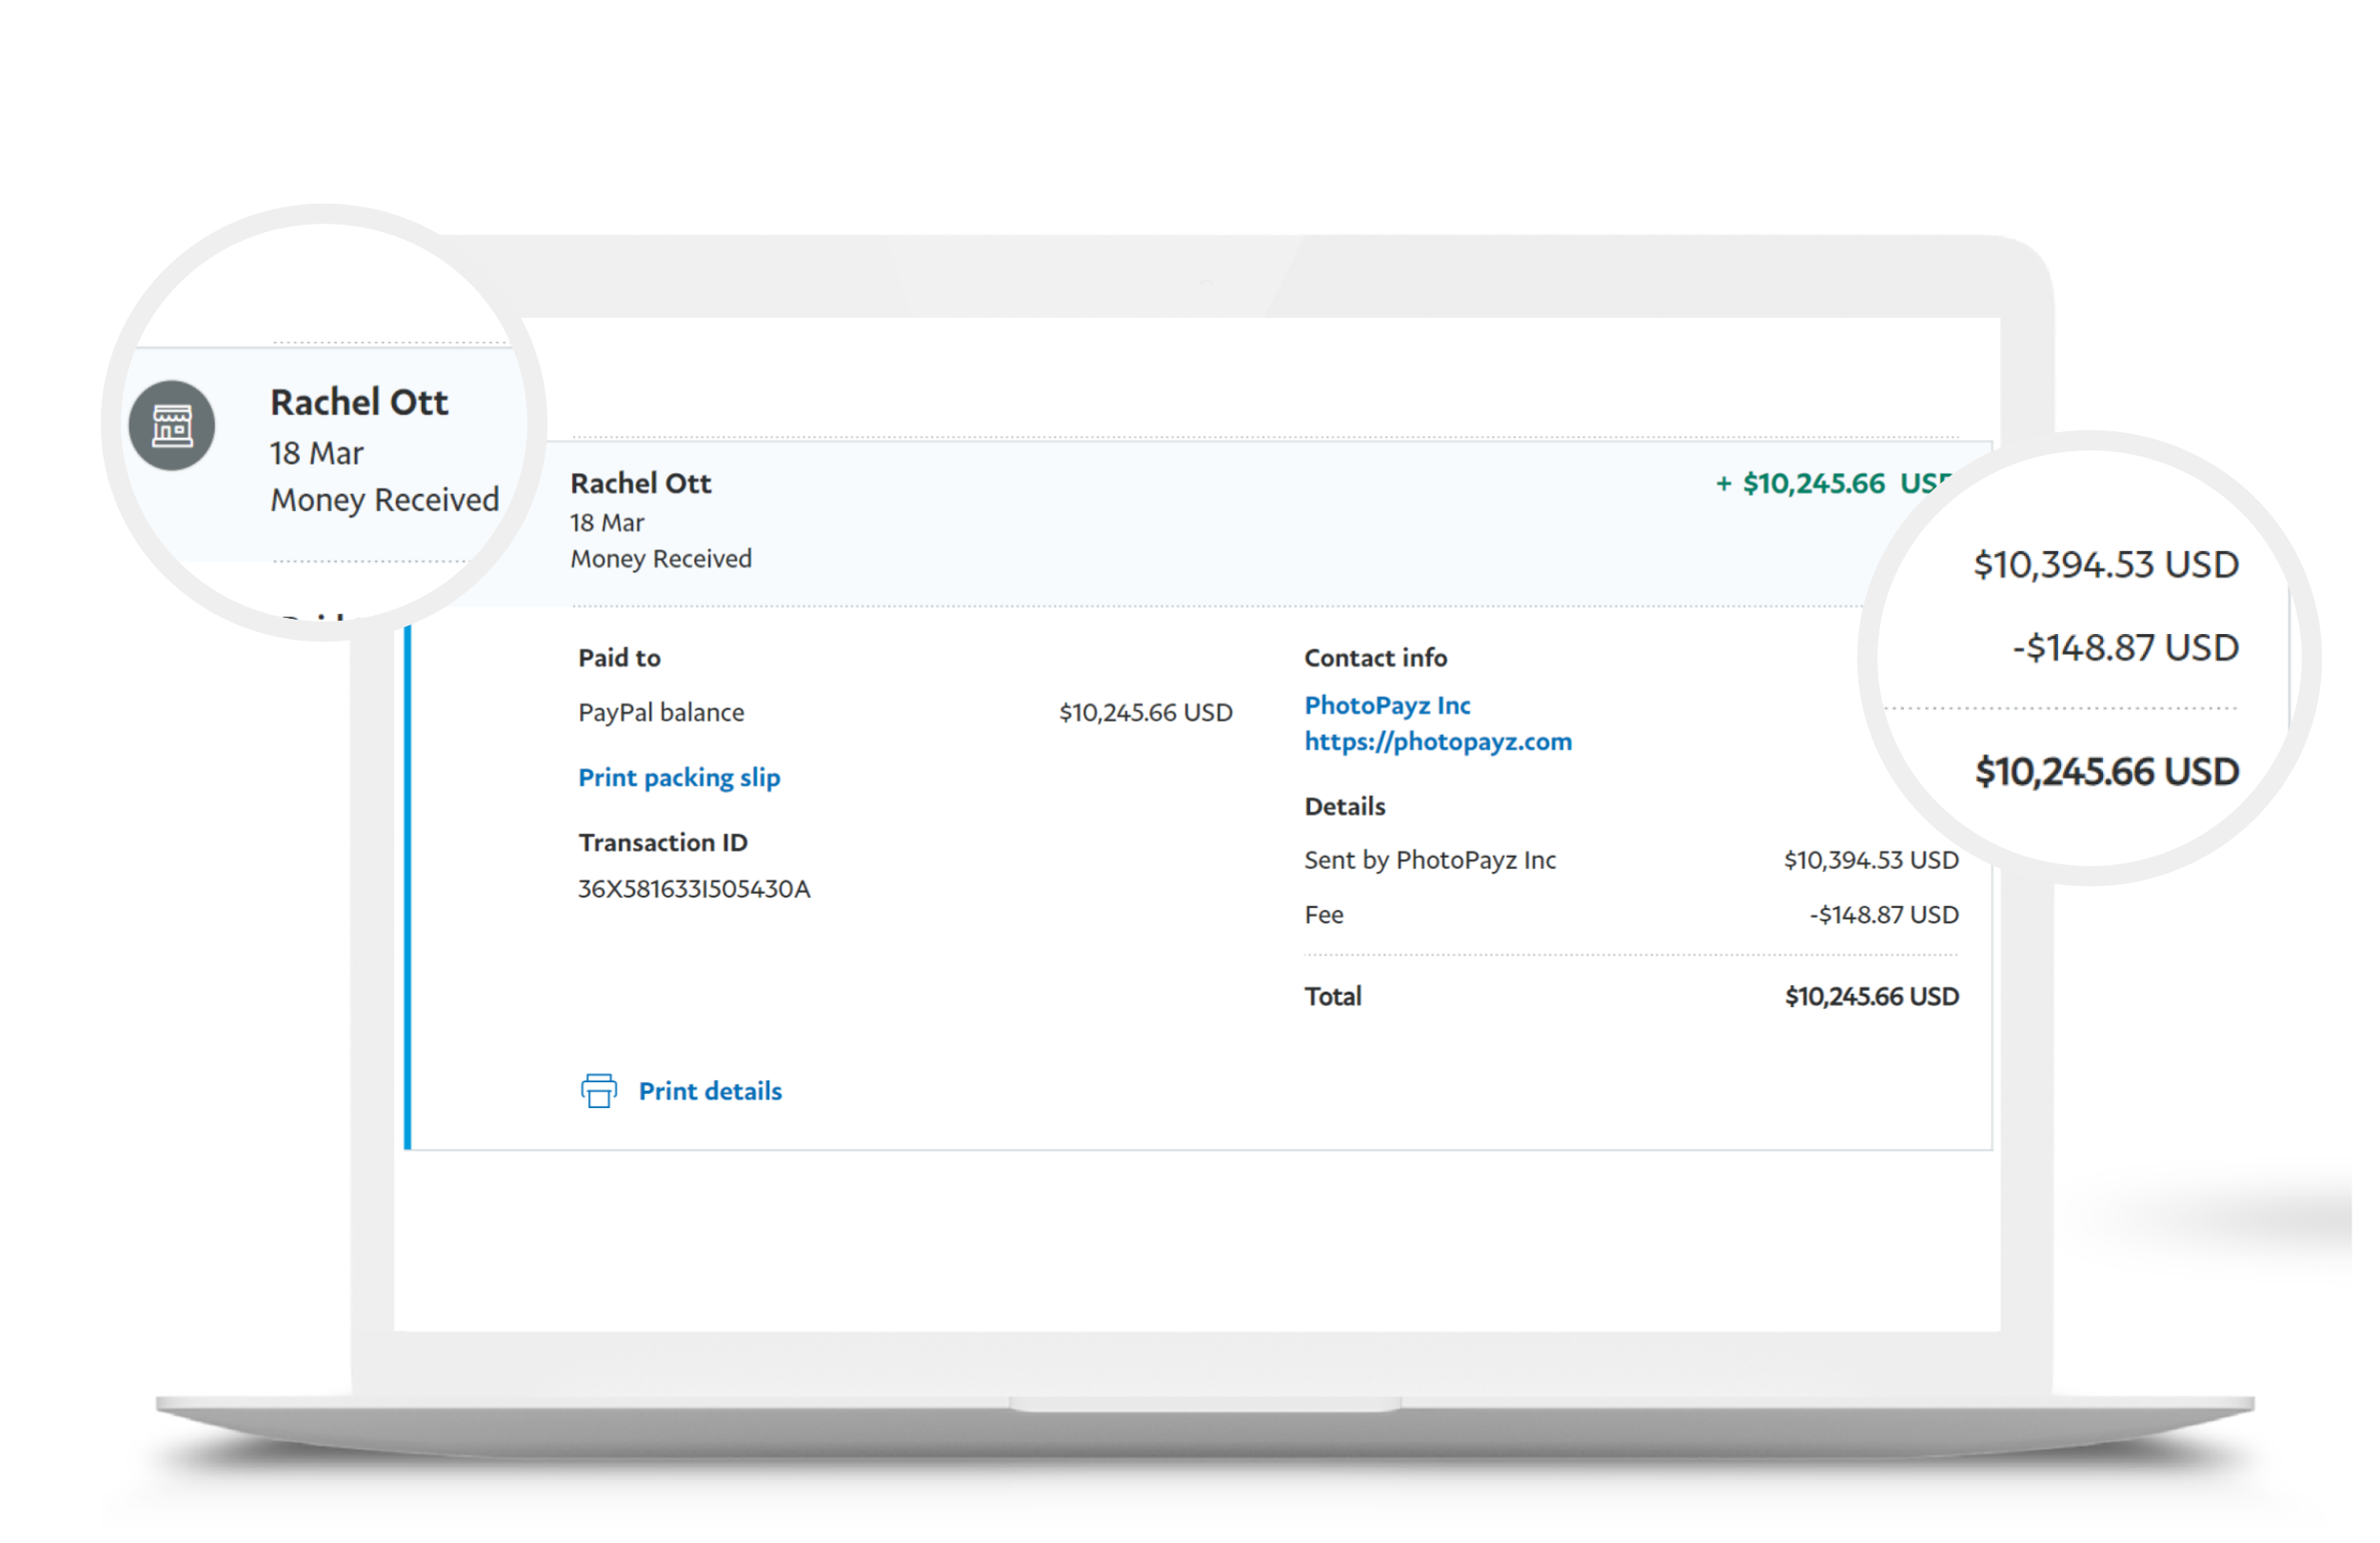Click the Money Received status in row
The width and height of the screenshot is (2380, 1543).
coord(660,559)
